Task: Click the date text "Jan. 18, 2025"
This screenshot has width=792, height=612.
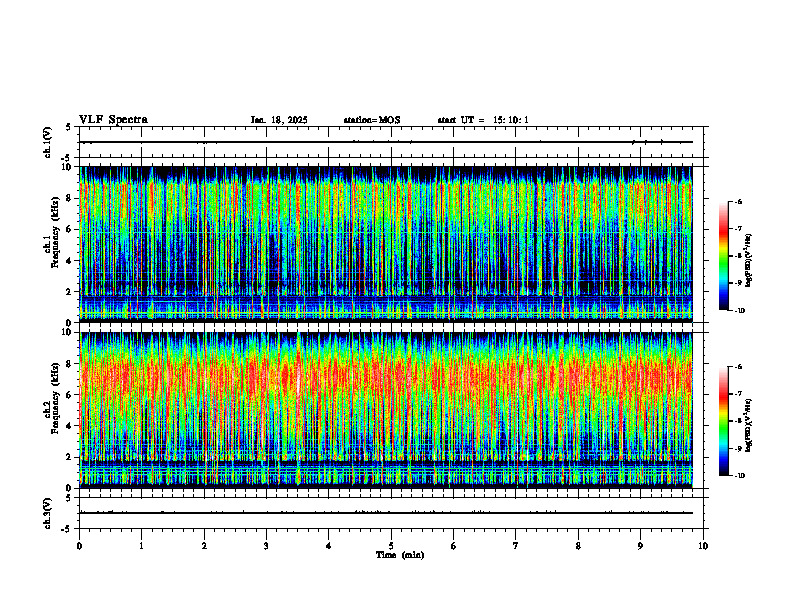Action: 279,120
